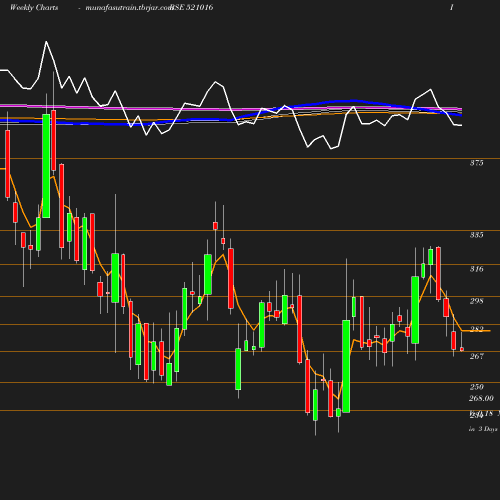Select the 298 price level label

click(x=476, y=301)
